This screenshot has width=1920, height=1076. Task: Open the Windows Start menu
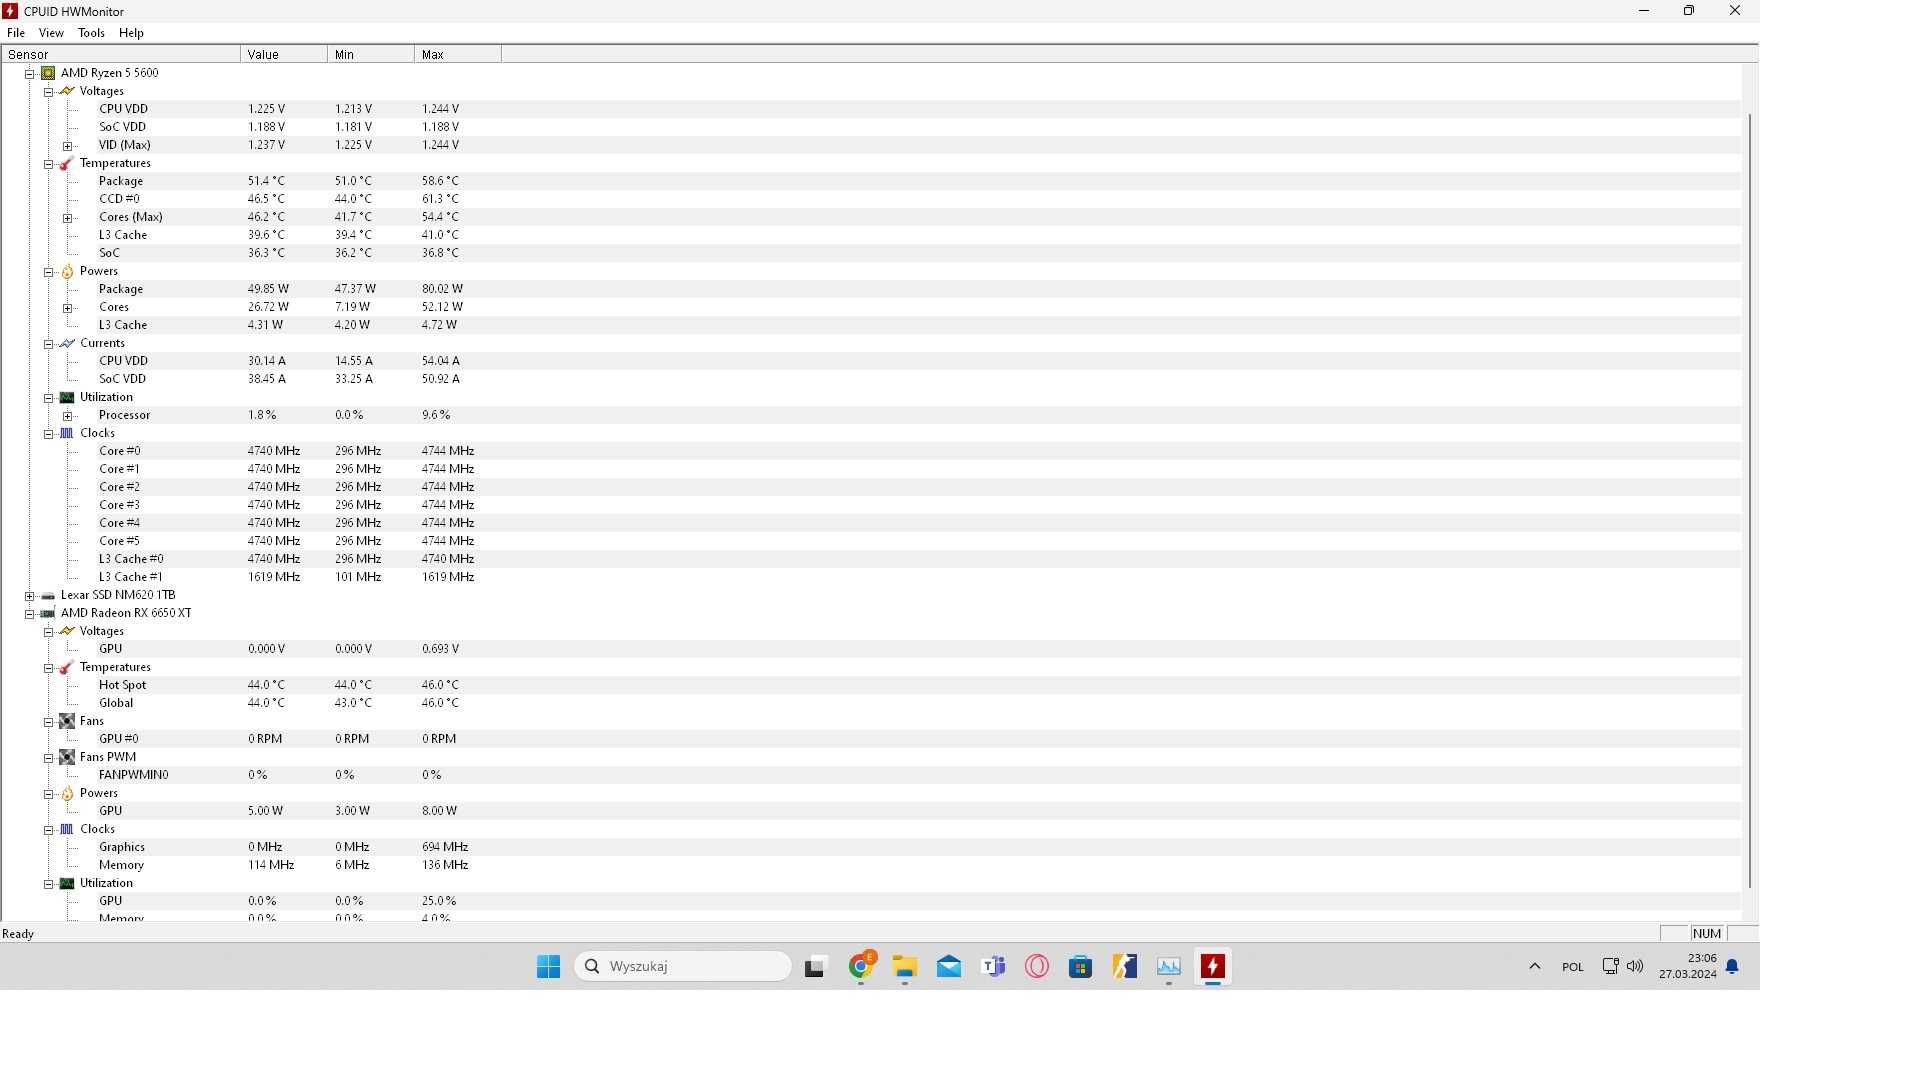(548, 966)
